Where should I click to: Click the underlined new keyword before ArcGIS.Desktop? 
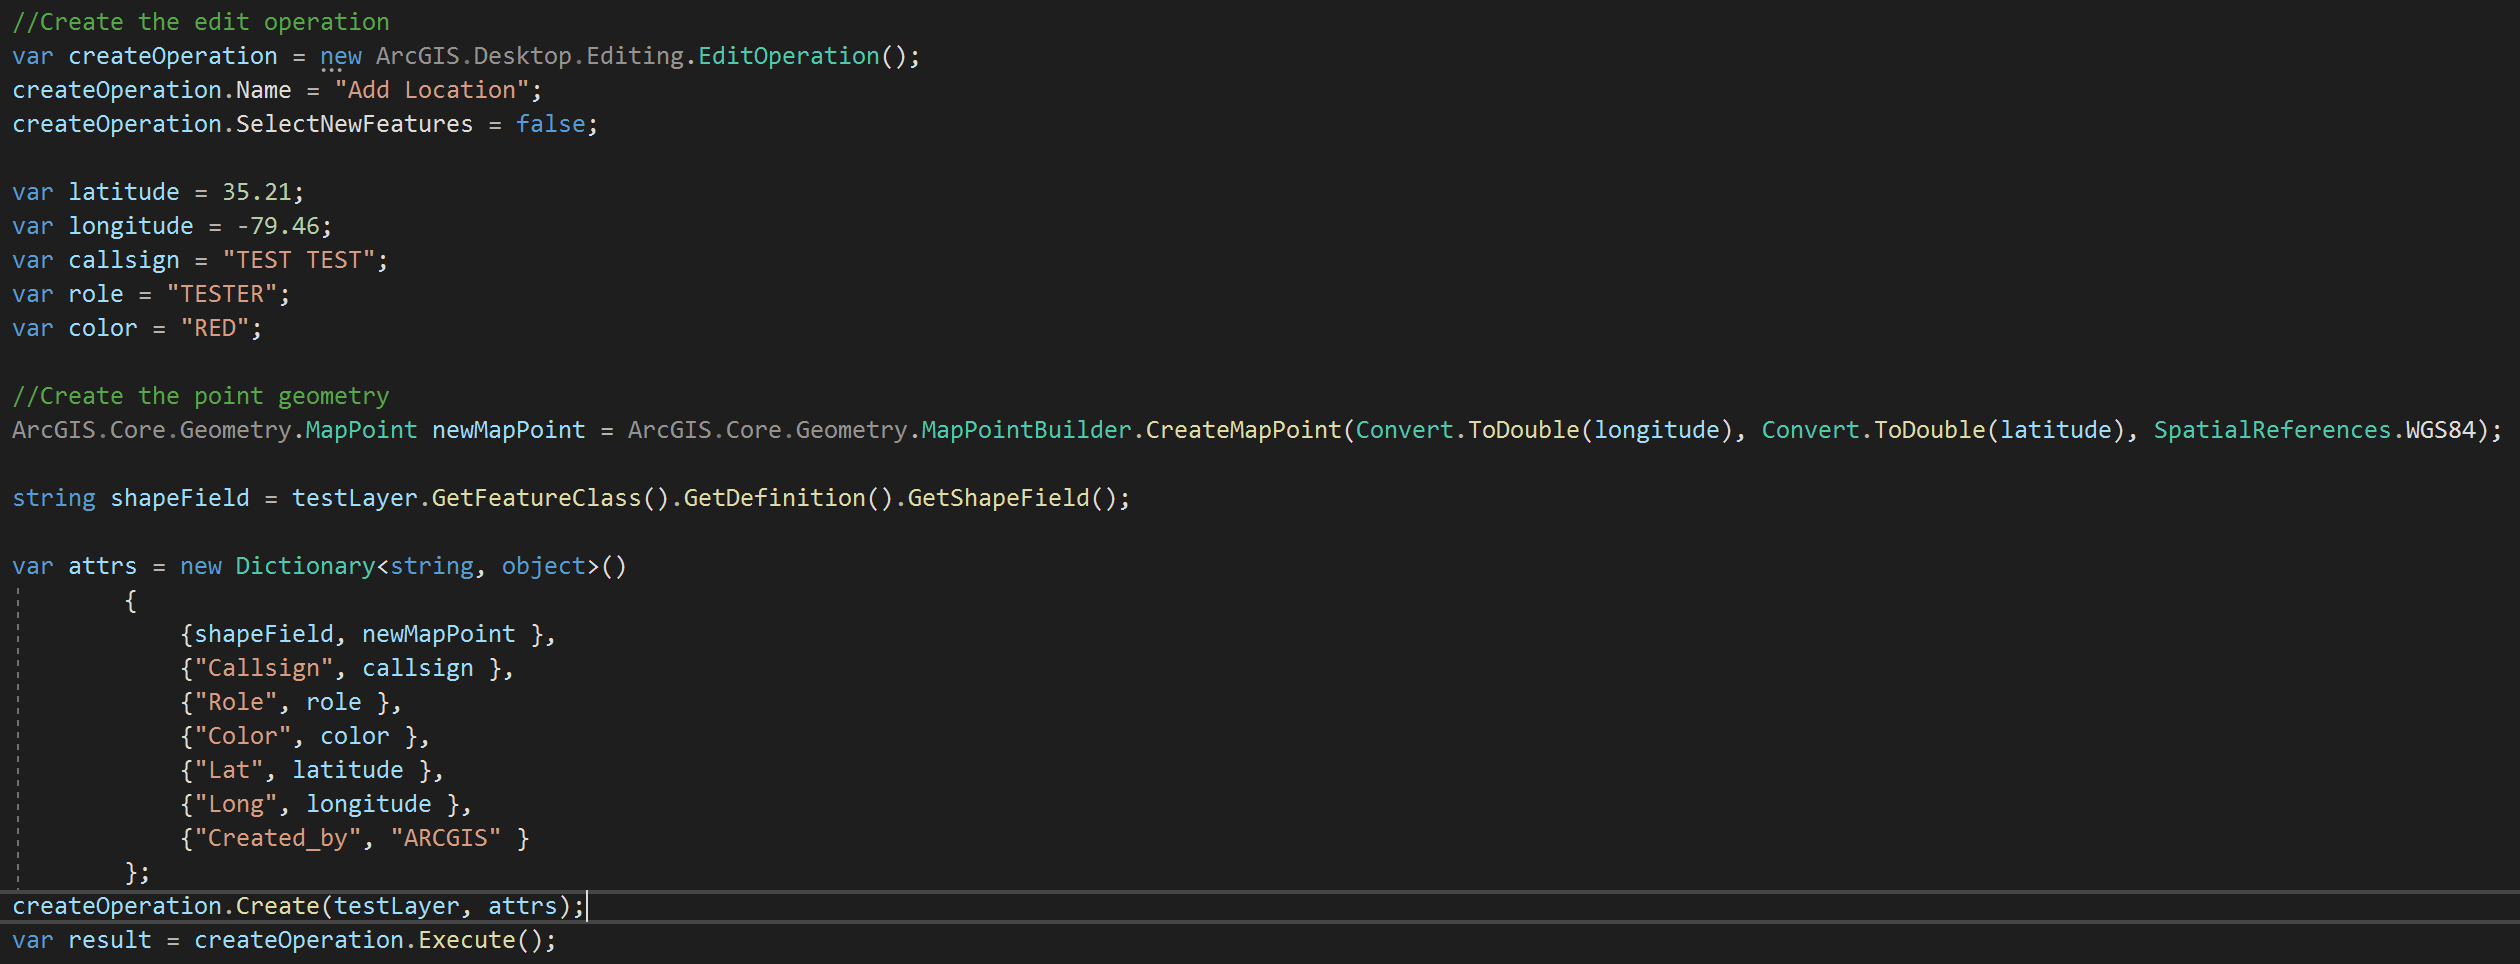point(340,56)
